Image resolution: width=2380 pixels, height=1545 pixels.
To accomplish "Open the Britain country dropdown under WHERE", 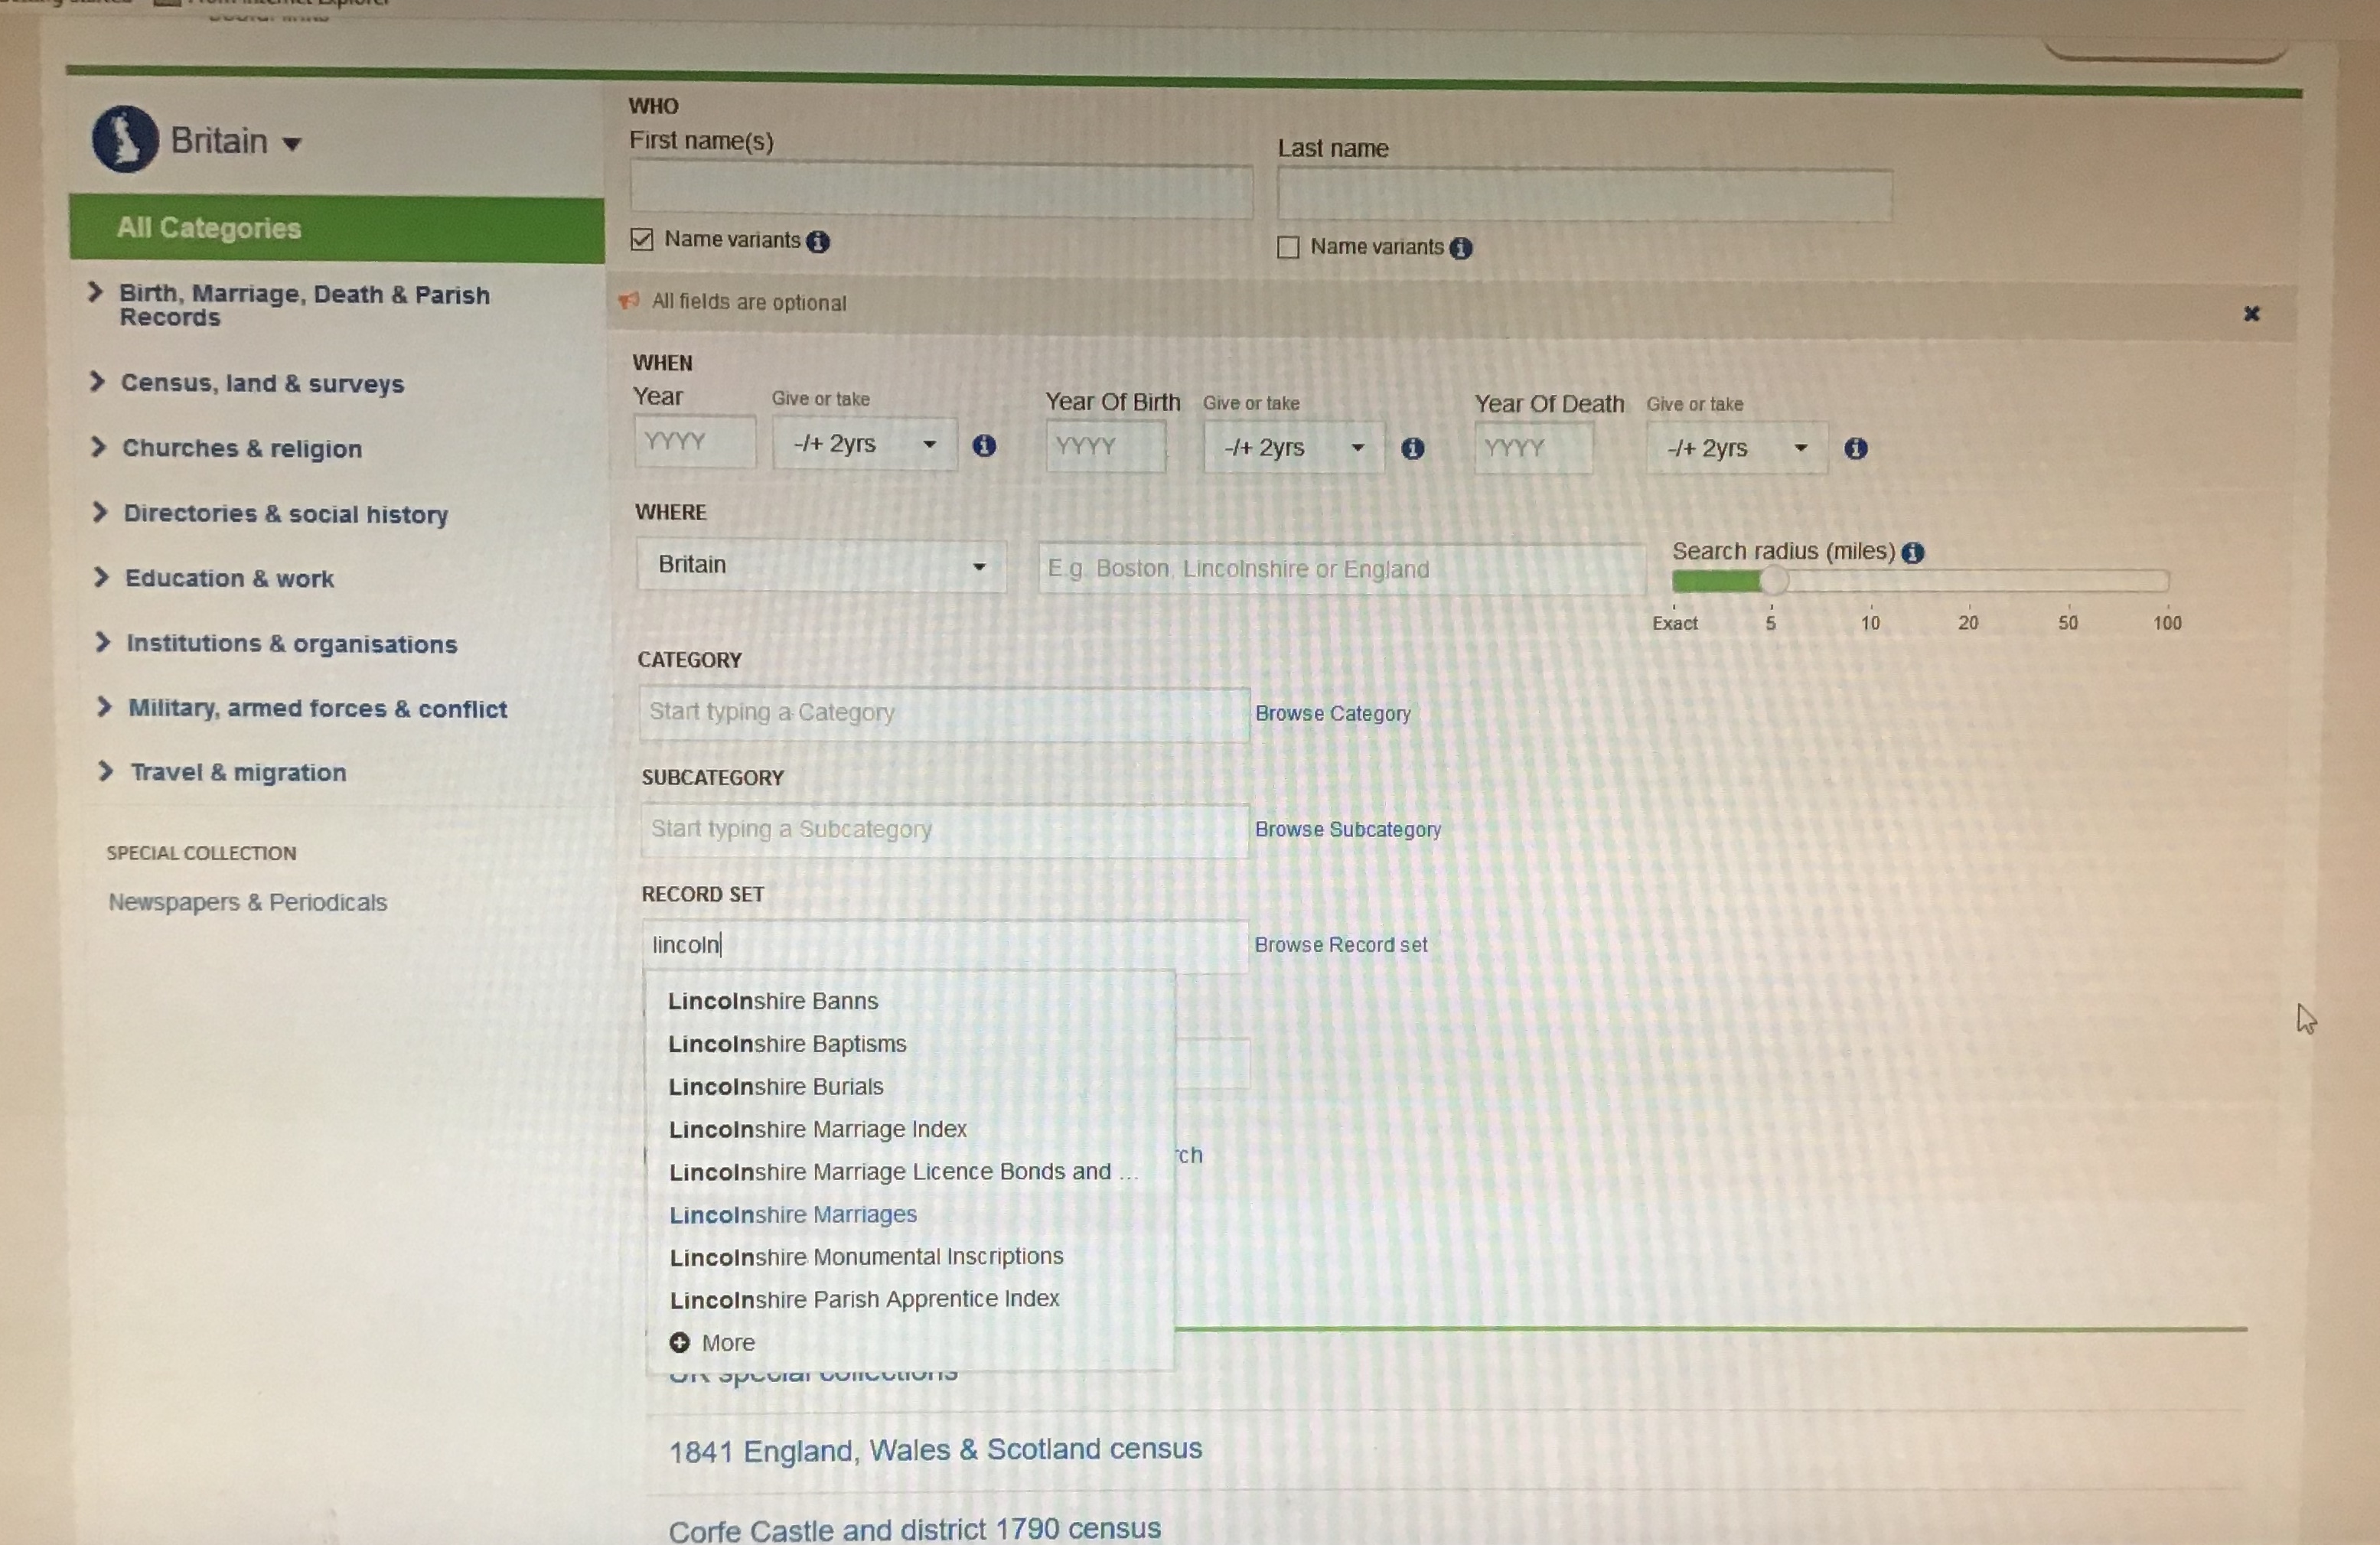I will click(821, 565).
